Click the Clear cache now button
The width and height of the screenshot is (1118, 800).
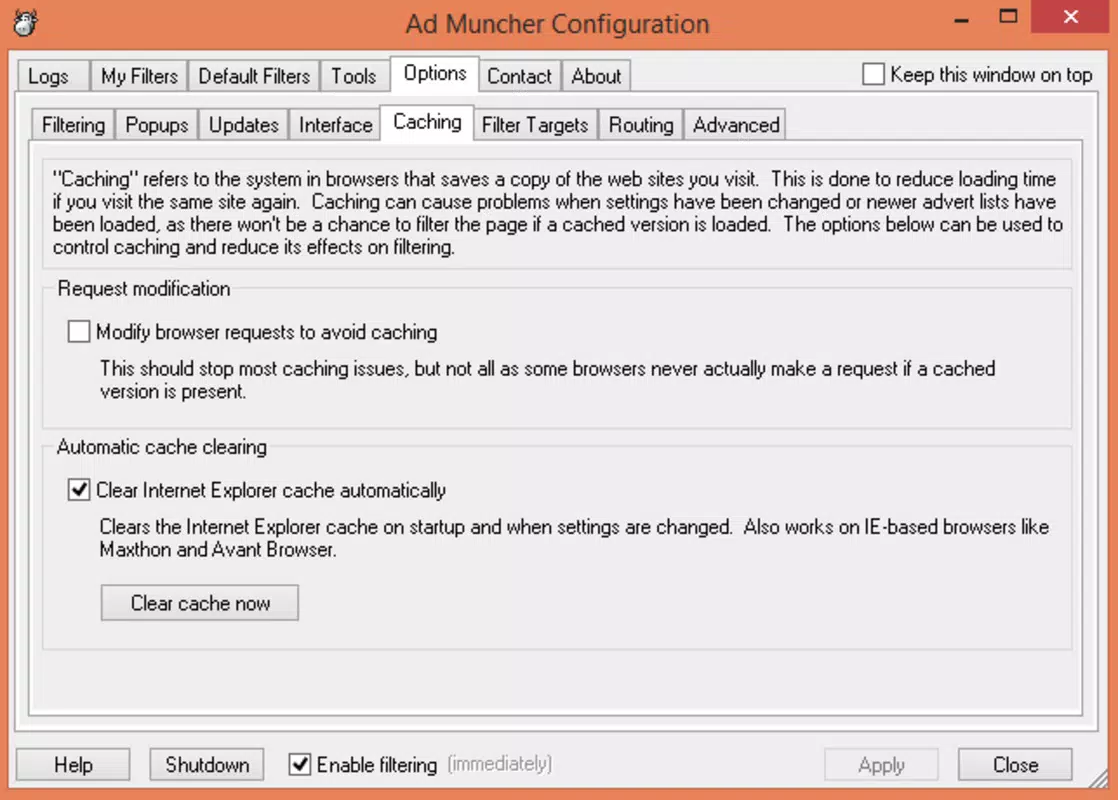200,603
